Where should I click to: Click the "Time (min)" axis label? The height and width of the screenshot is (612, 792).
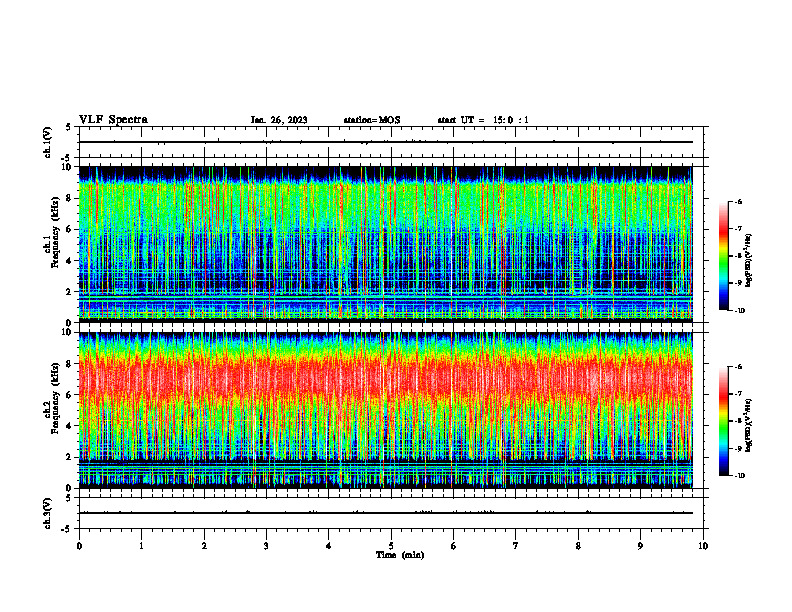click(400, 555)
